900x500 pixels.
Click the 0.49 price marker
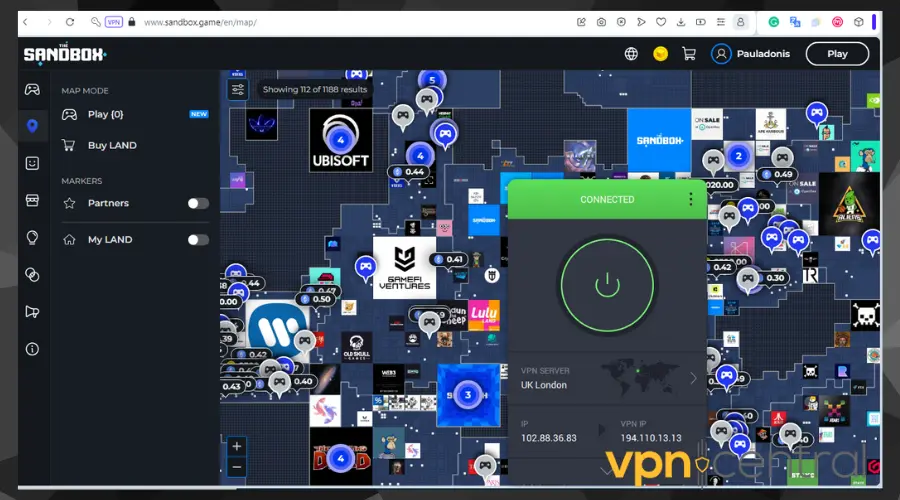point(777,174)
